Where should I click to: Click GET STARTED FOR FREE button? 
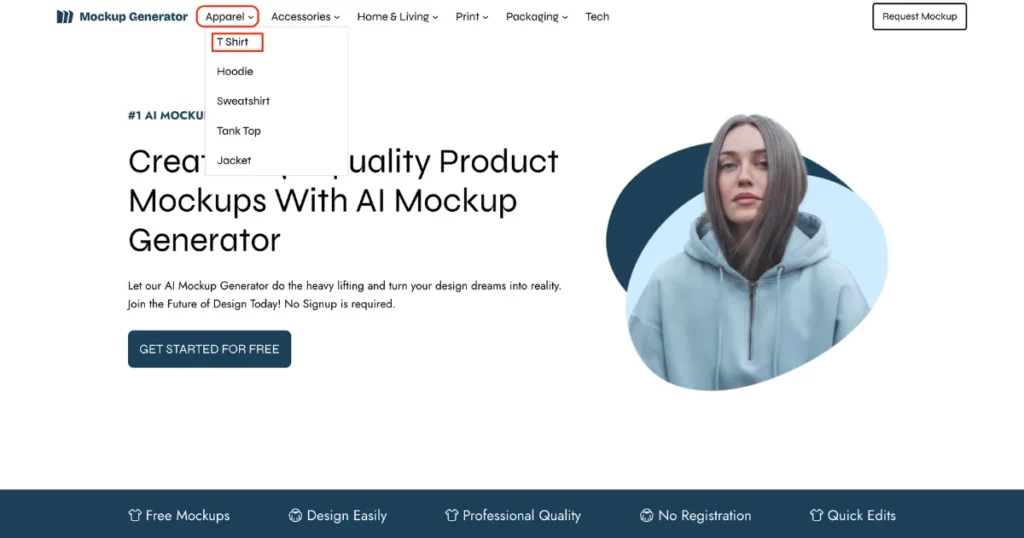point(210,349)
